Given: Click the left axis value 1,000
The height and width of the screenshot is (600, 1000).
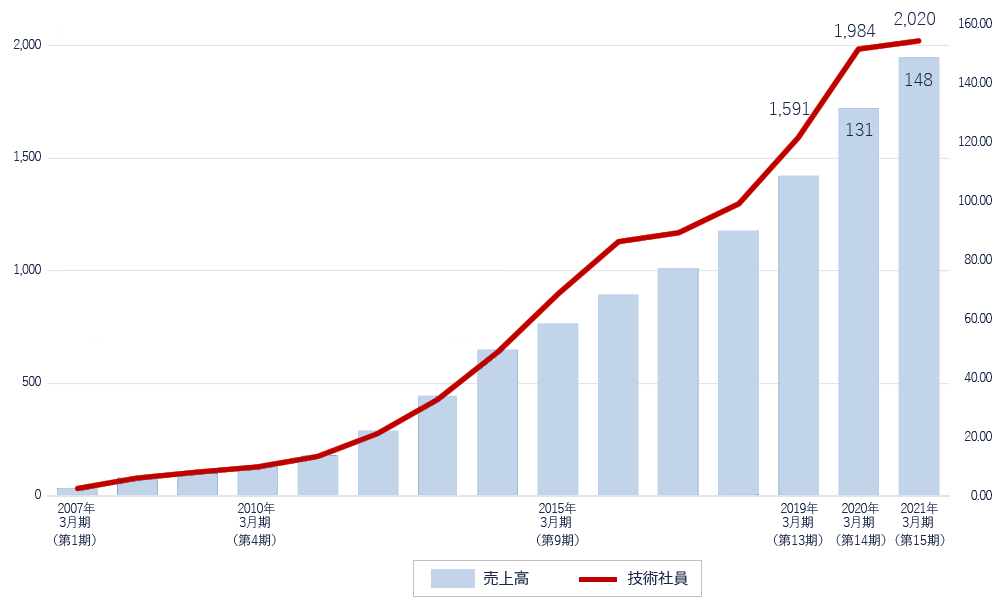Looking at the screenshot, I should [x=27, y=270].
